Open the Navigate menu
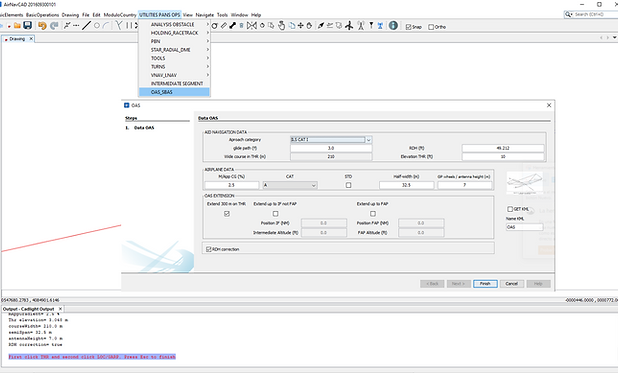This screenshot has width=618, height=373. pyautogui.click(x=205, y=15)
